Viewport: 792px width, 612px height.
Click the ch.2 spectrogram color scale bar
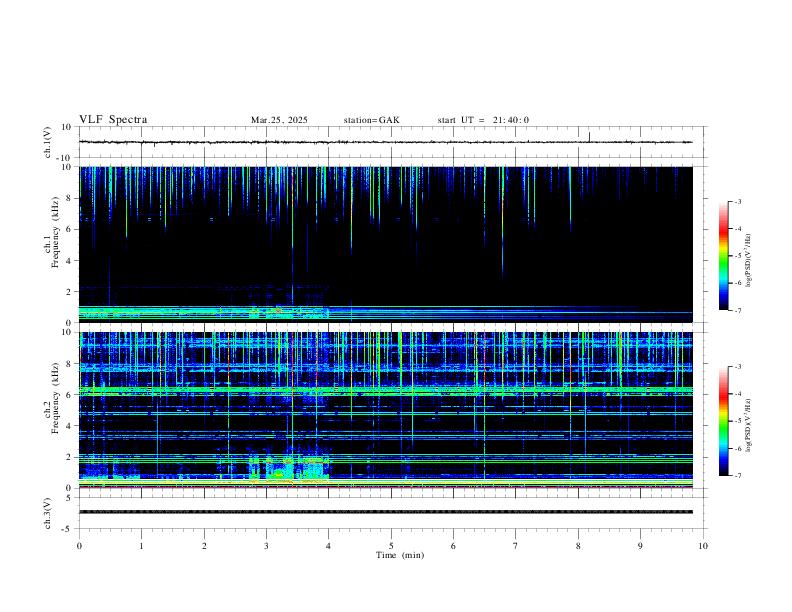[x=723, y=421]
